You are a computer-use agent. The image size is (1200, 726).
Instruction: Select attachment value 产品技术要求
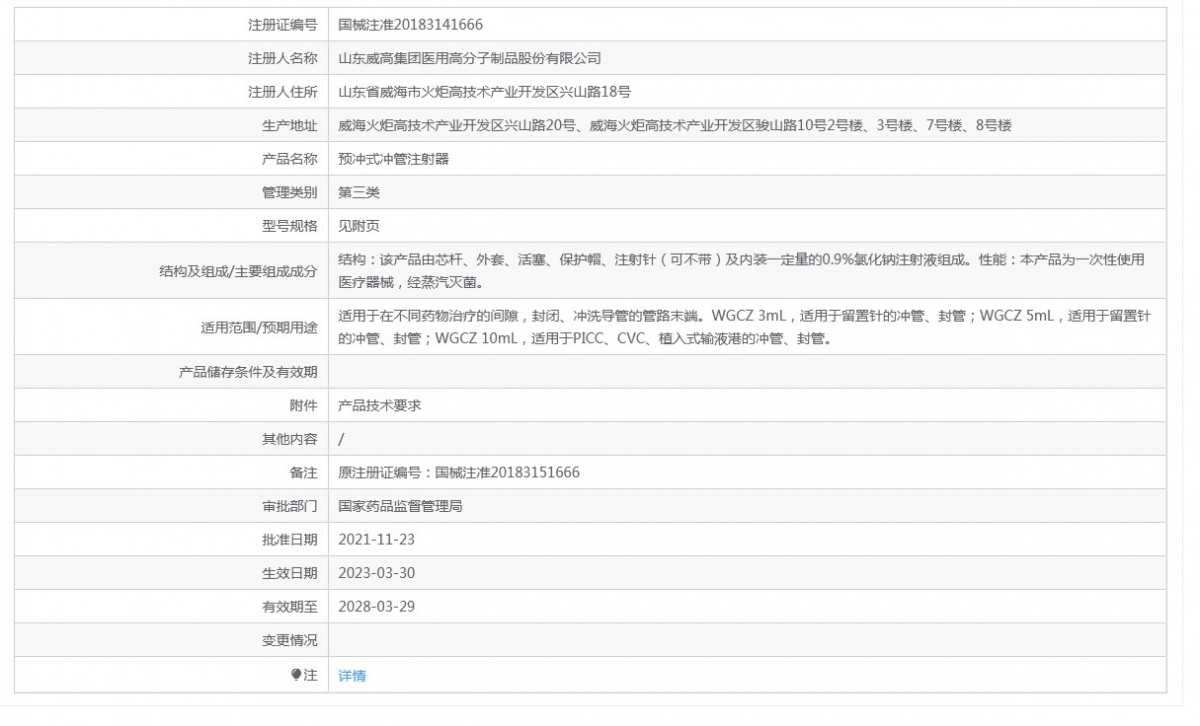tap(380, 406)
